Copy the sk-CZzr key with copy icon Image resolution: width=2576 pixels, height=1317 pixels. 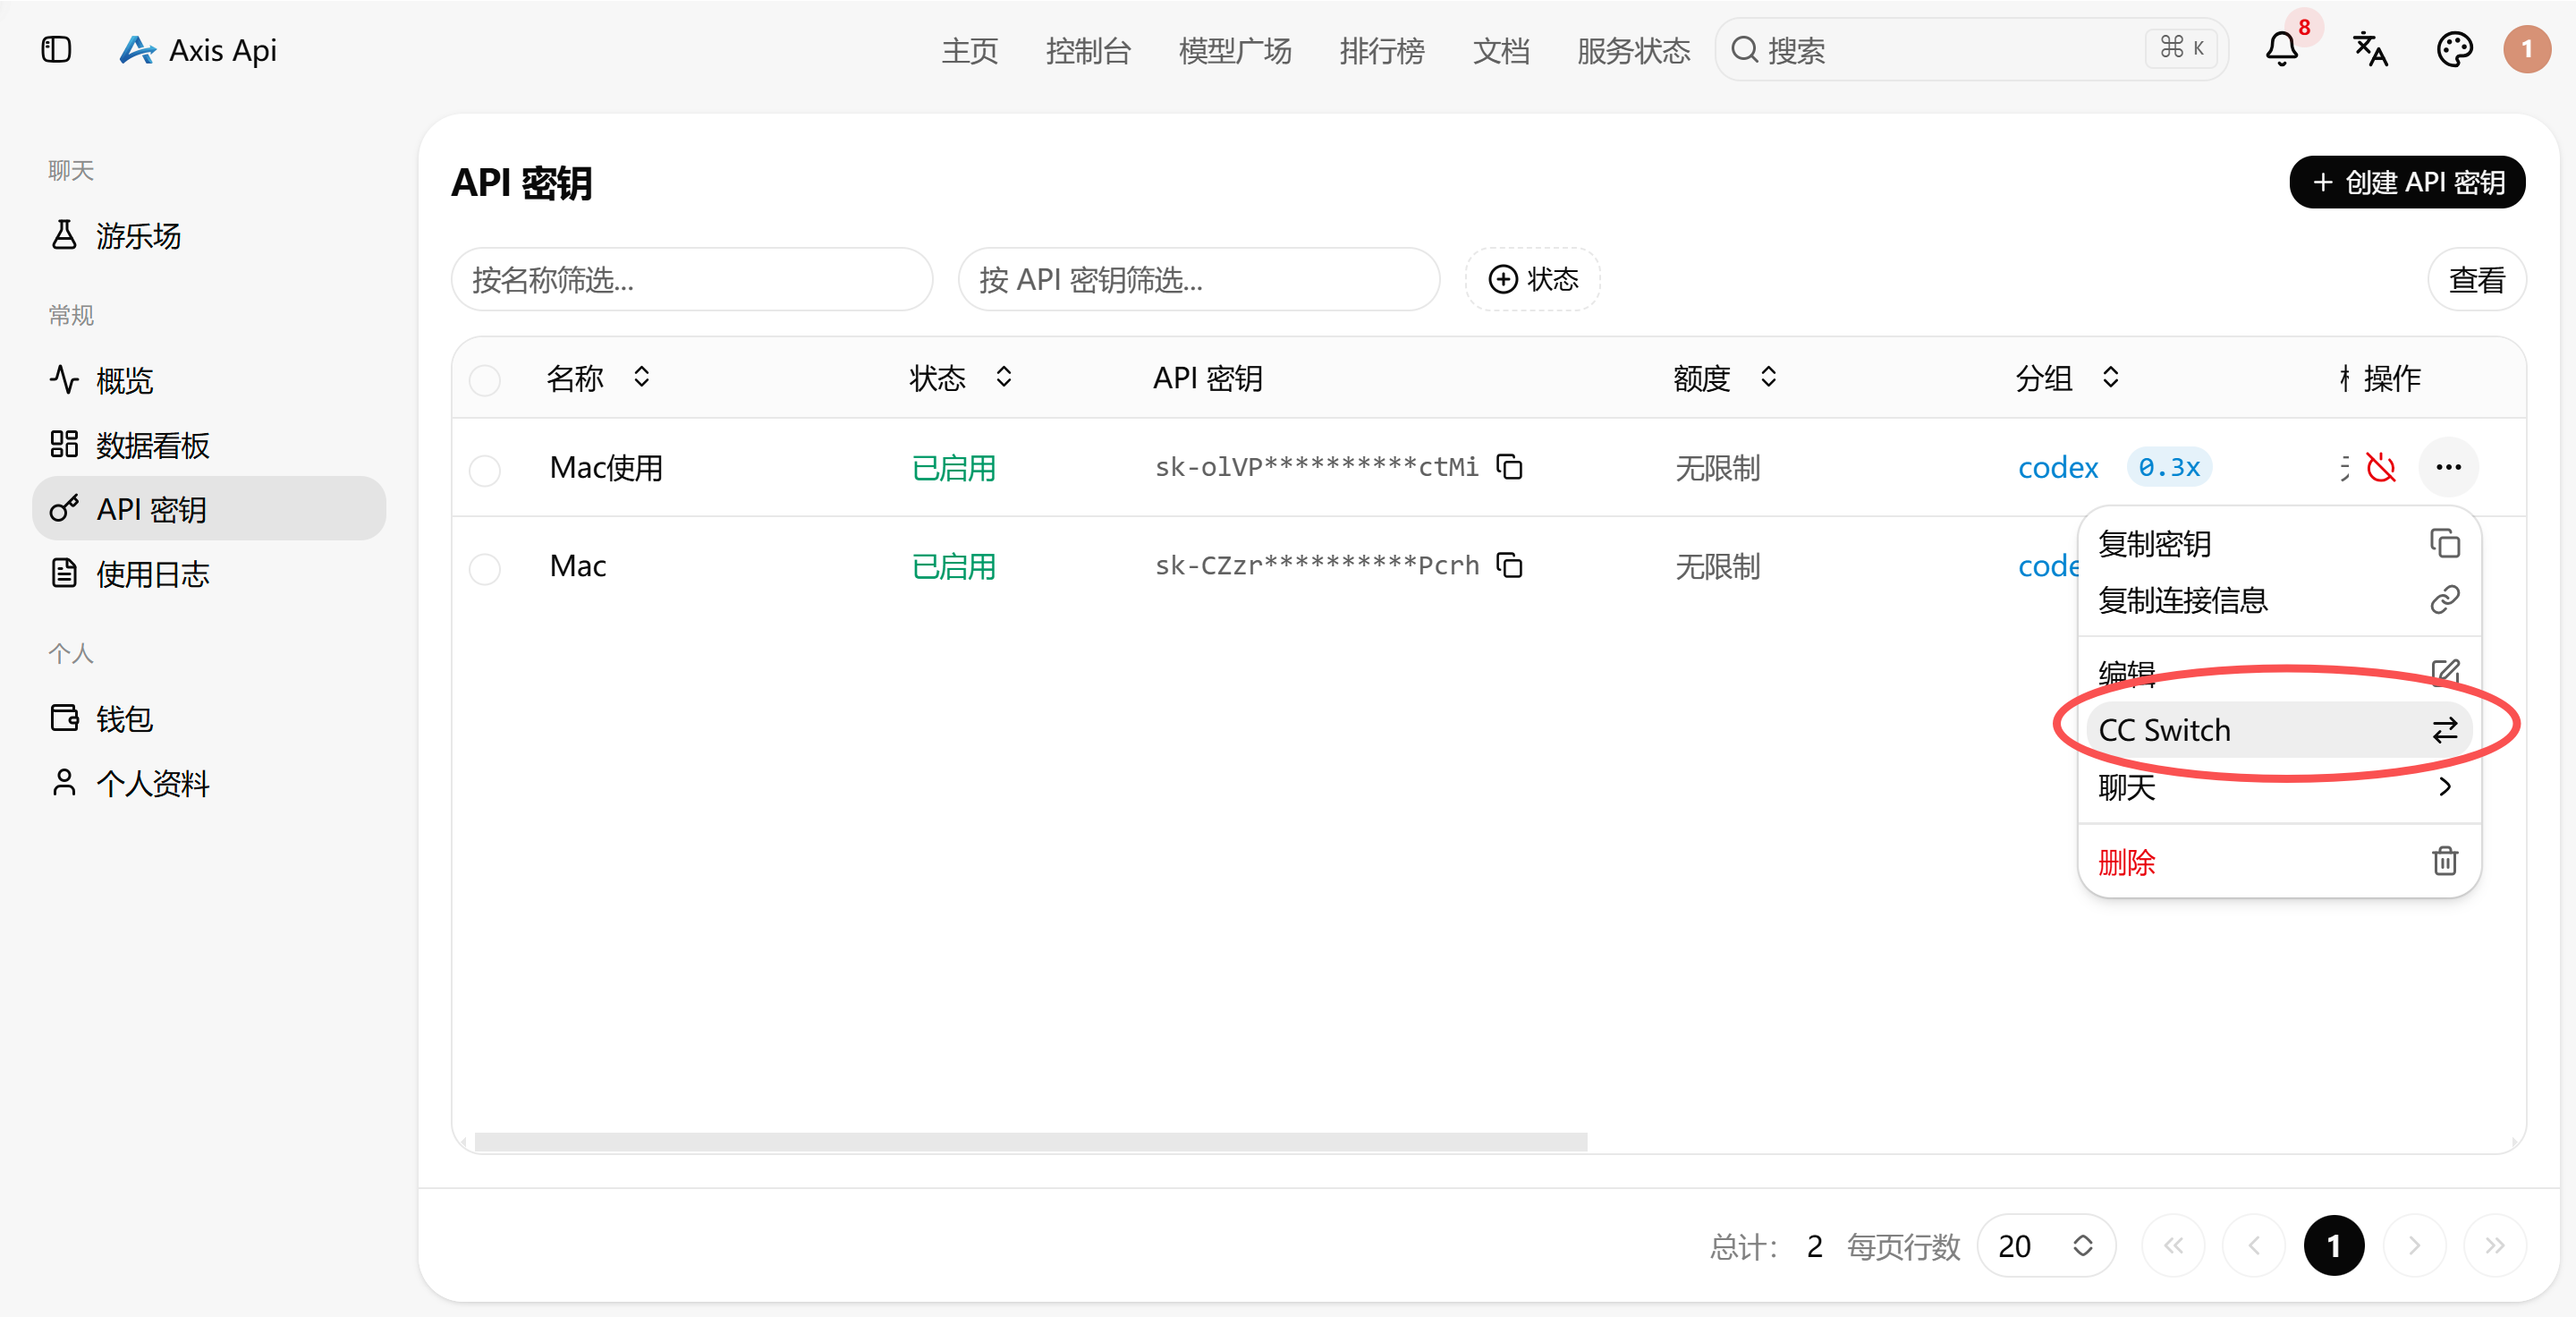pyautogui.click(x=1509, y=565)
